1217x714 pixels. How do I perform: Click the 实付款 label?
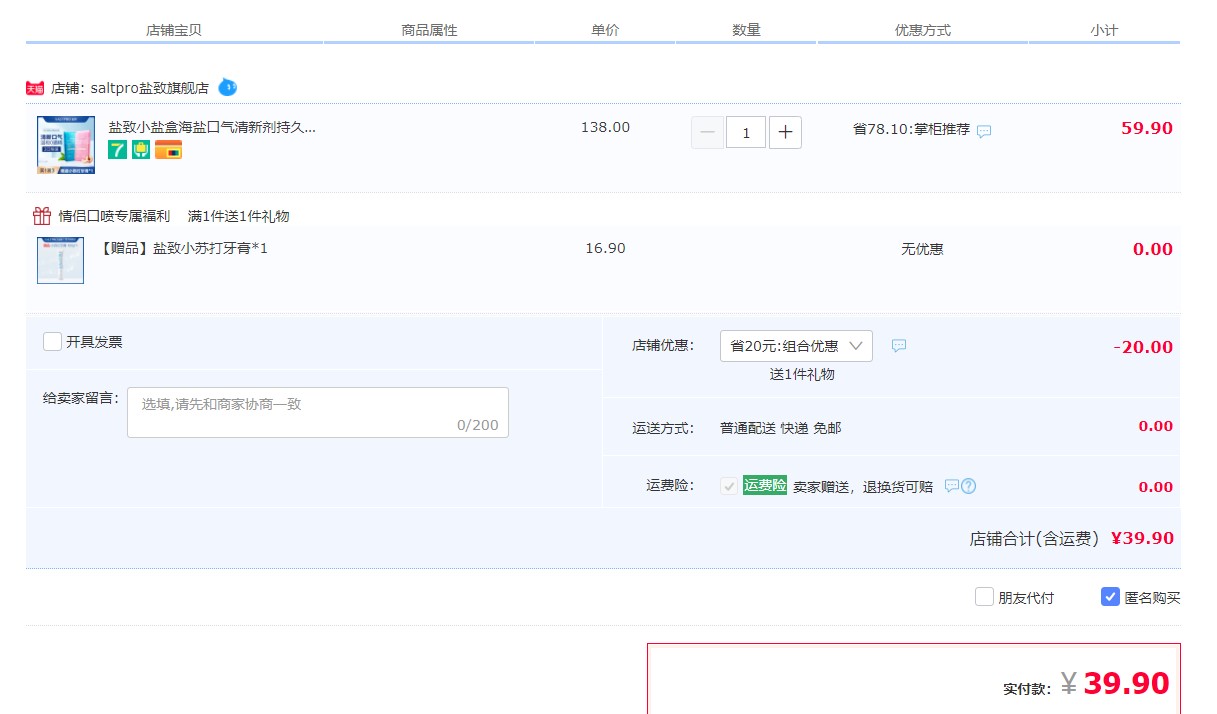(x=1027, y=689)
